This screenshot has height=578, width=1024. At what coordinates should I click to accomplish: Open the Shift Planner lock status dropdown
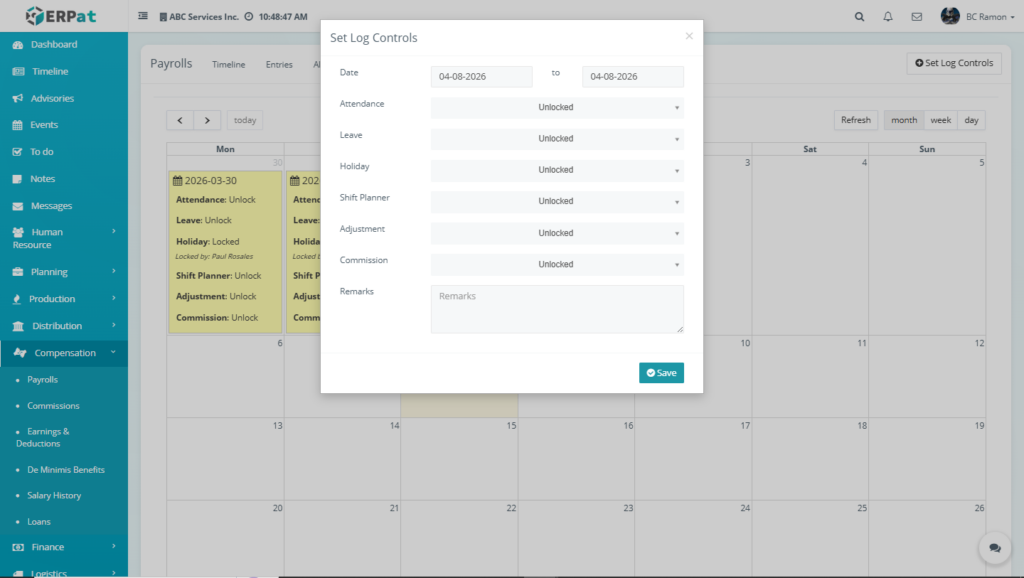click(x=557, y=201)
